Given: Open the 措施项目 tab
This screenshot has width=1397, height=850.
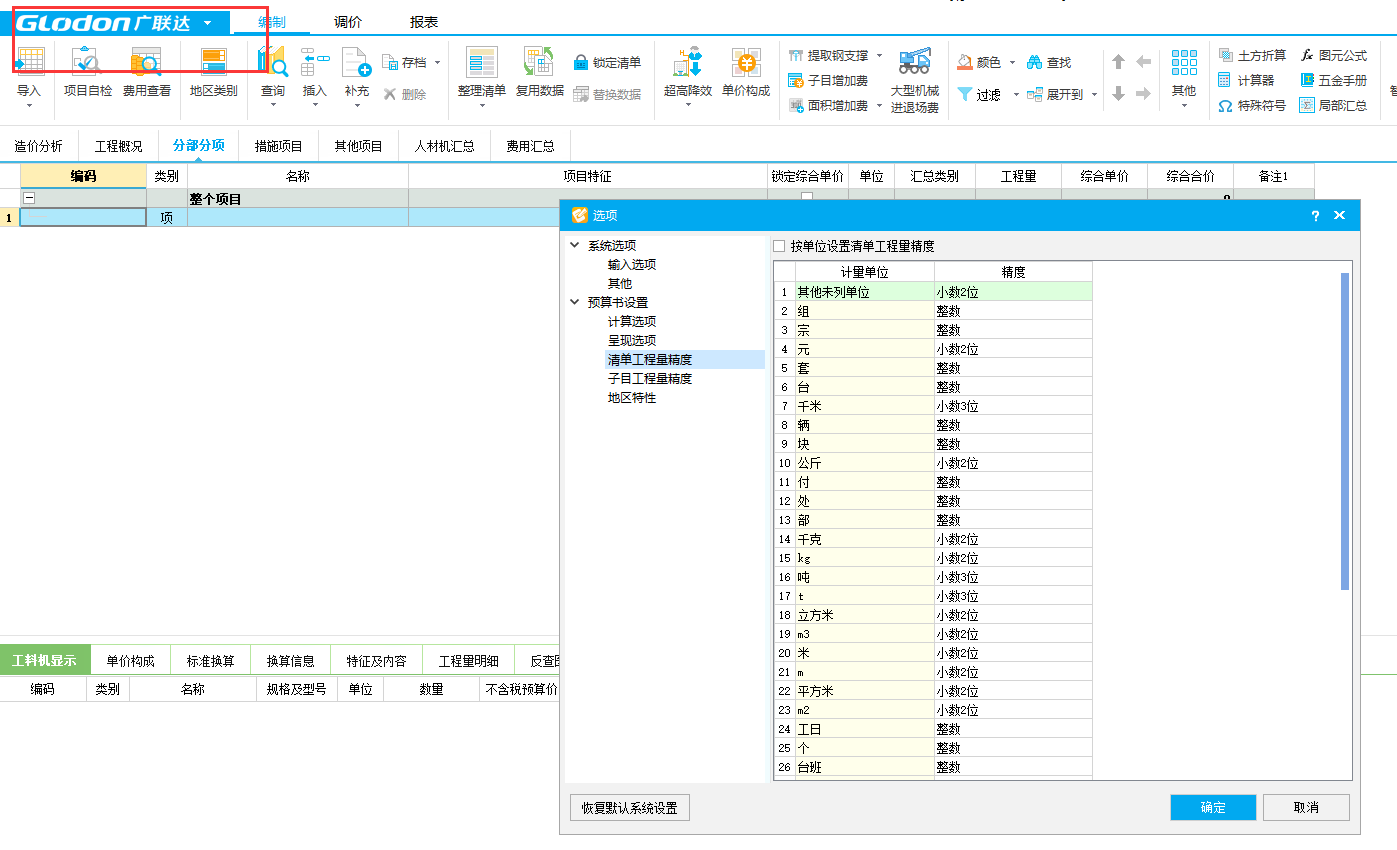Looking at the screenshot, I should coord(278,146).
